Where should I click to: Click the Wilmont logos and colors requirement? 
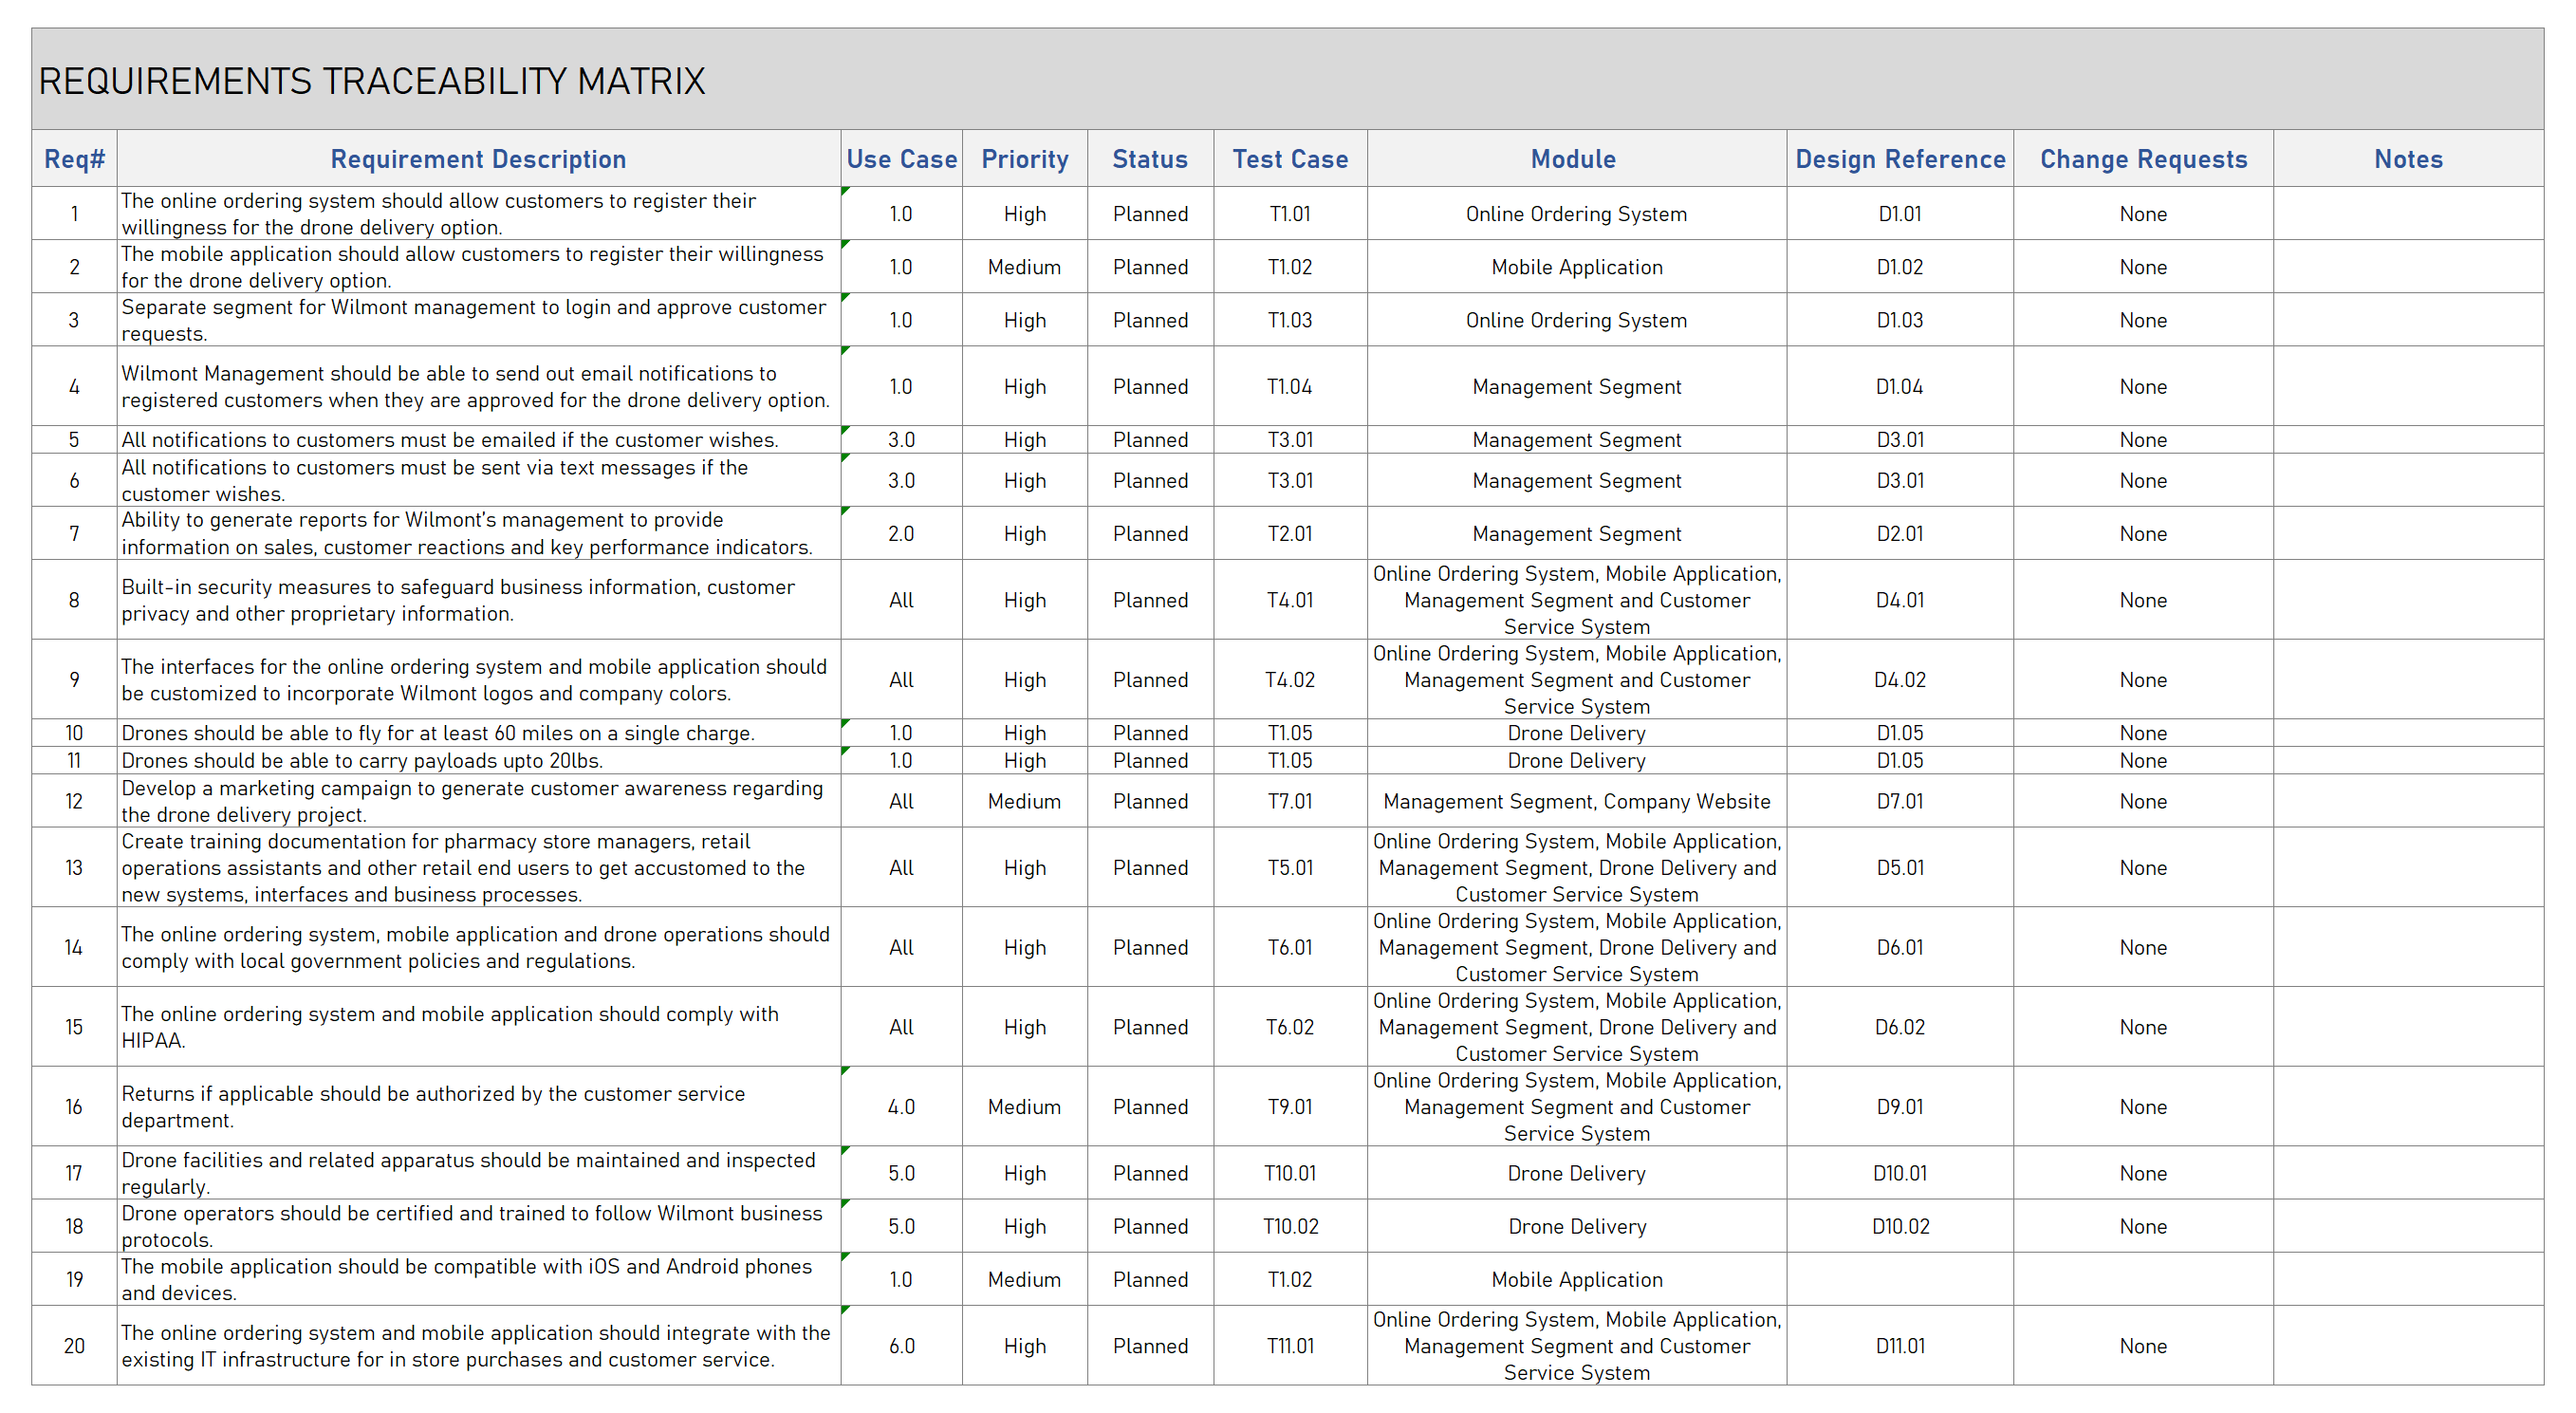[478, 680]
